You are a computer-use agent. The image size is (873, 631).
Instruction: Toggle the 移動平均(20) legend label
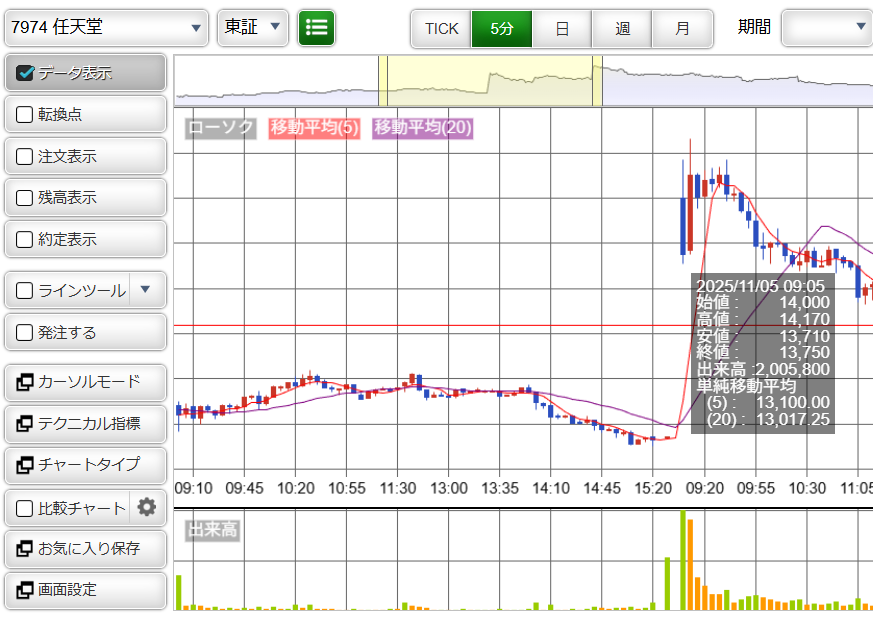tap(422, 128)
